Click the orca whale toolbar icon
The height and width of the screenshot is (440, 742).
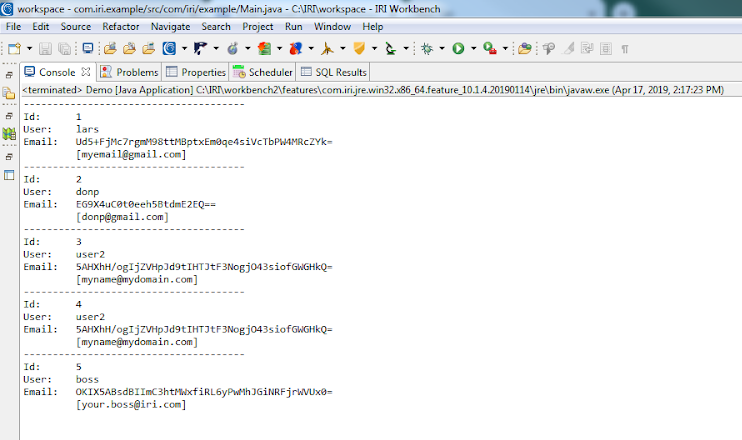point(200,48)
